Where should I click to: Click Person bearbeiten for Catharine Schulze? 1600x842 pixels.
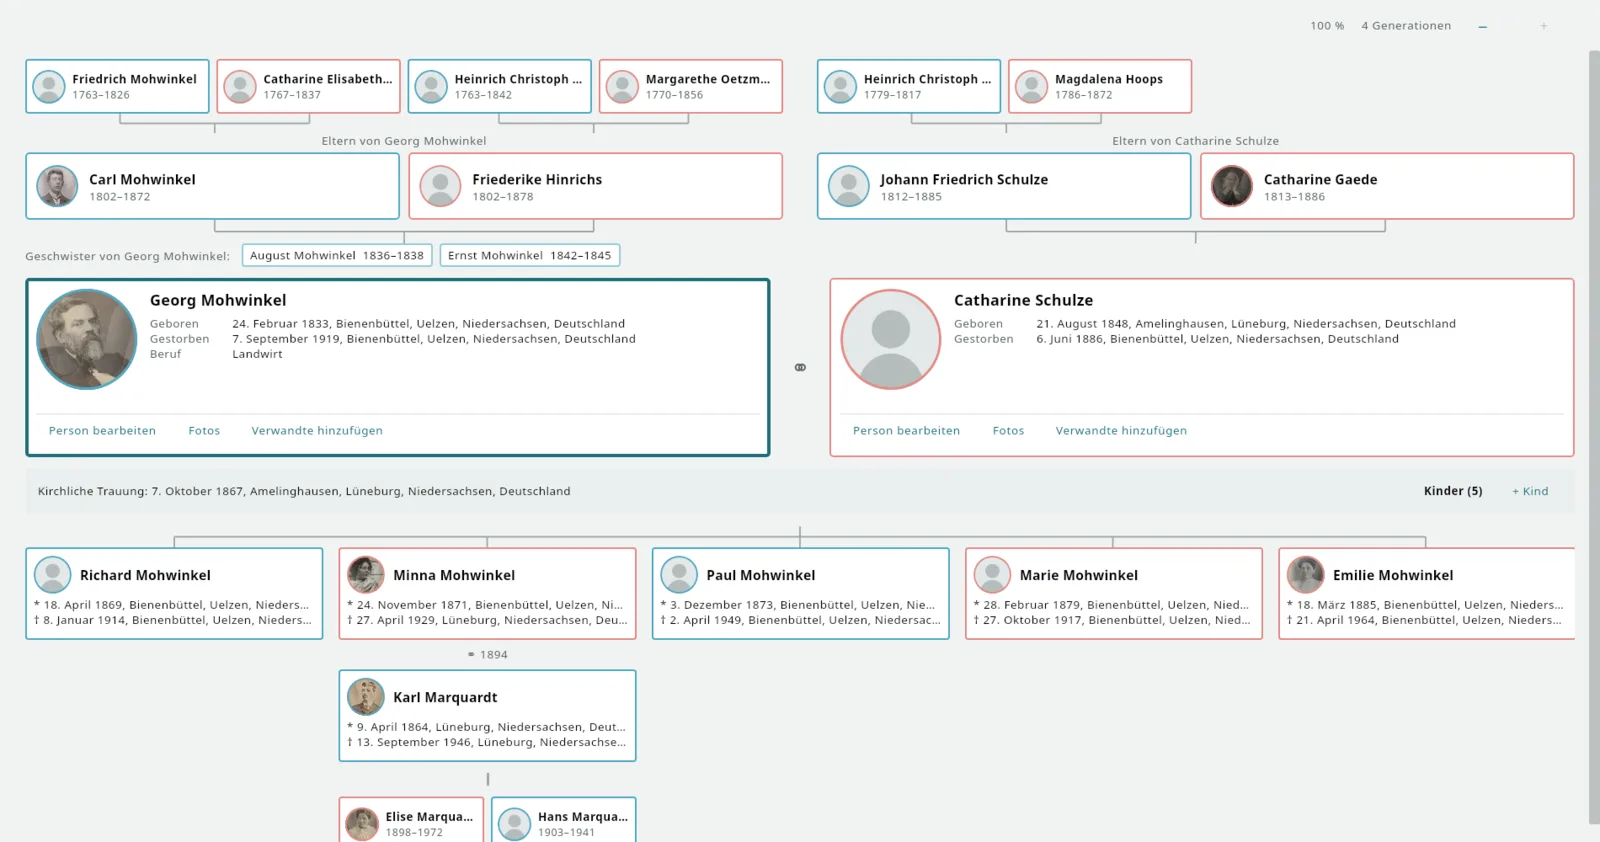pos(906,431)
